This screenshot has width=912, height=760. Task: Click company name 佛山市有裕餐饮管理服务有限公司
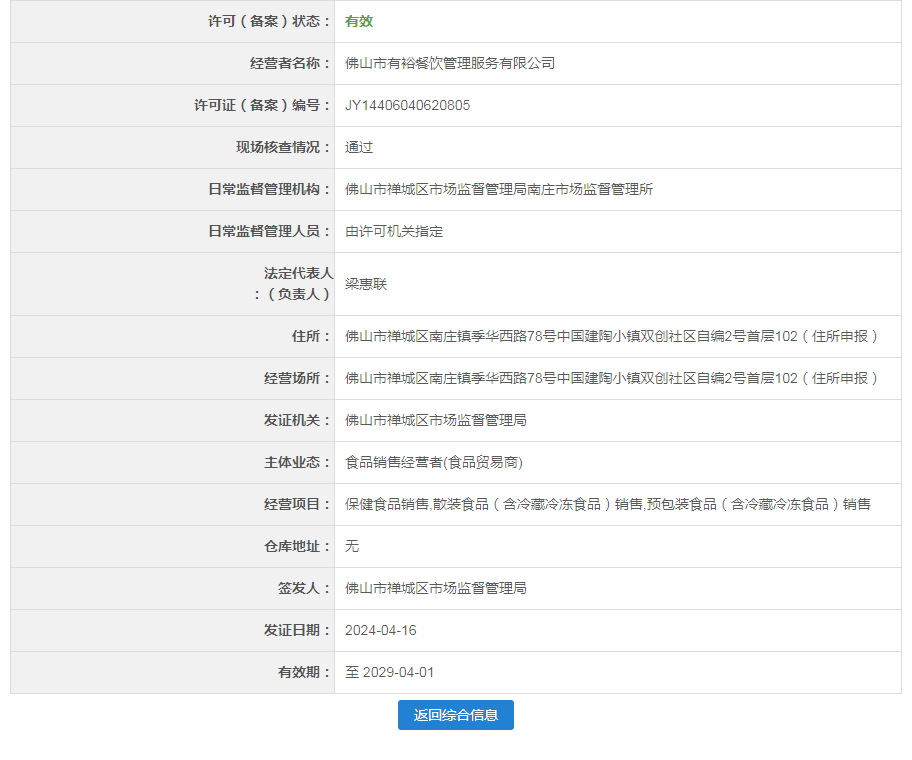point(450,63)
